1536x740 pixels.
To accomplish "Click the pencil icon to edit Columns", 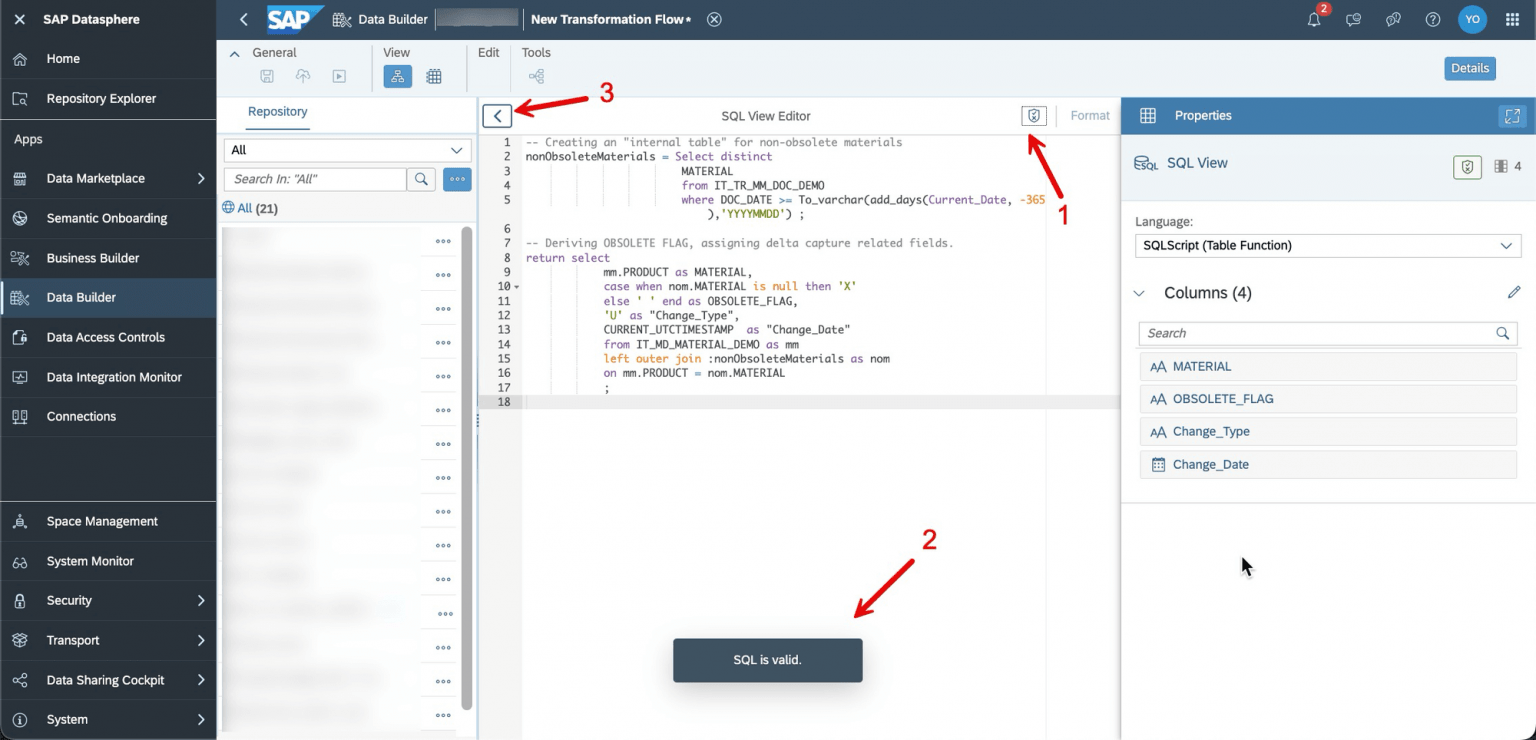I will click(x=1514, y=293).
